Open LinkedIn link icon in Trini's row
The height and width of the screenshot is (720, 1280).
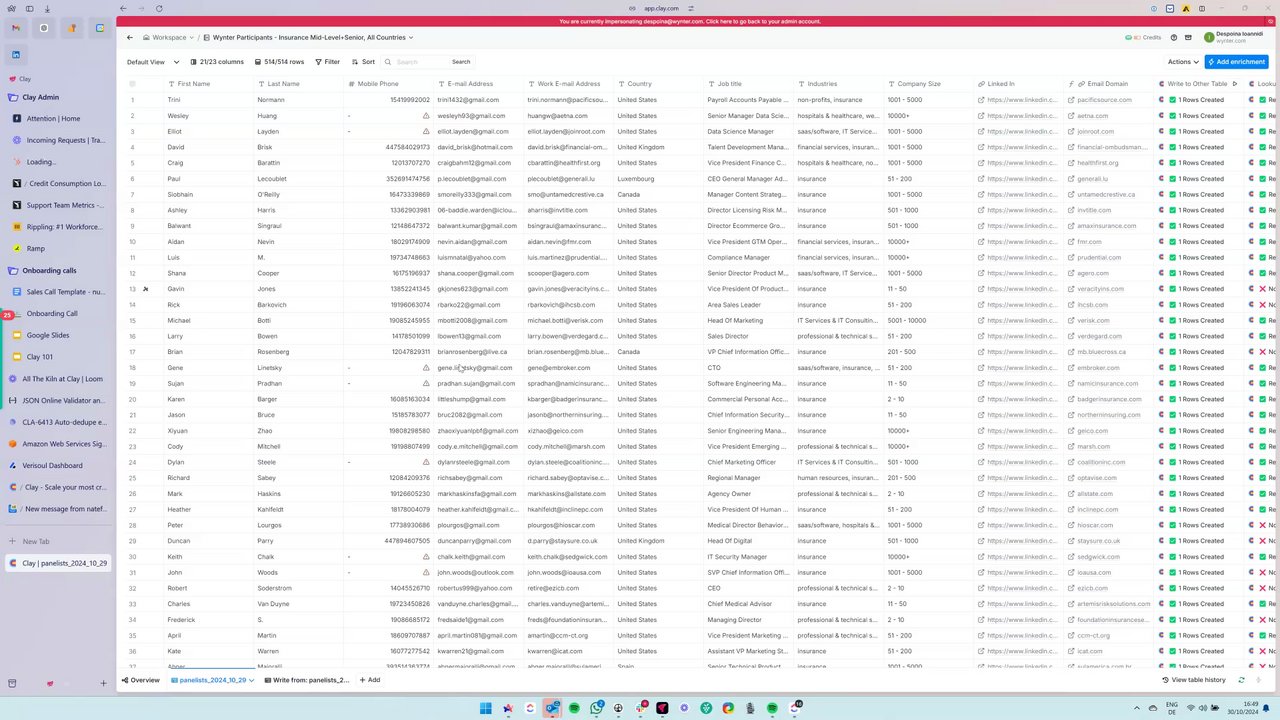coord(981,100)
